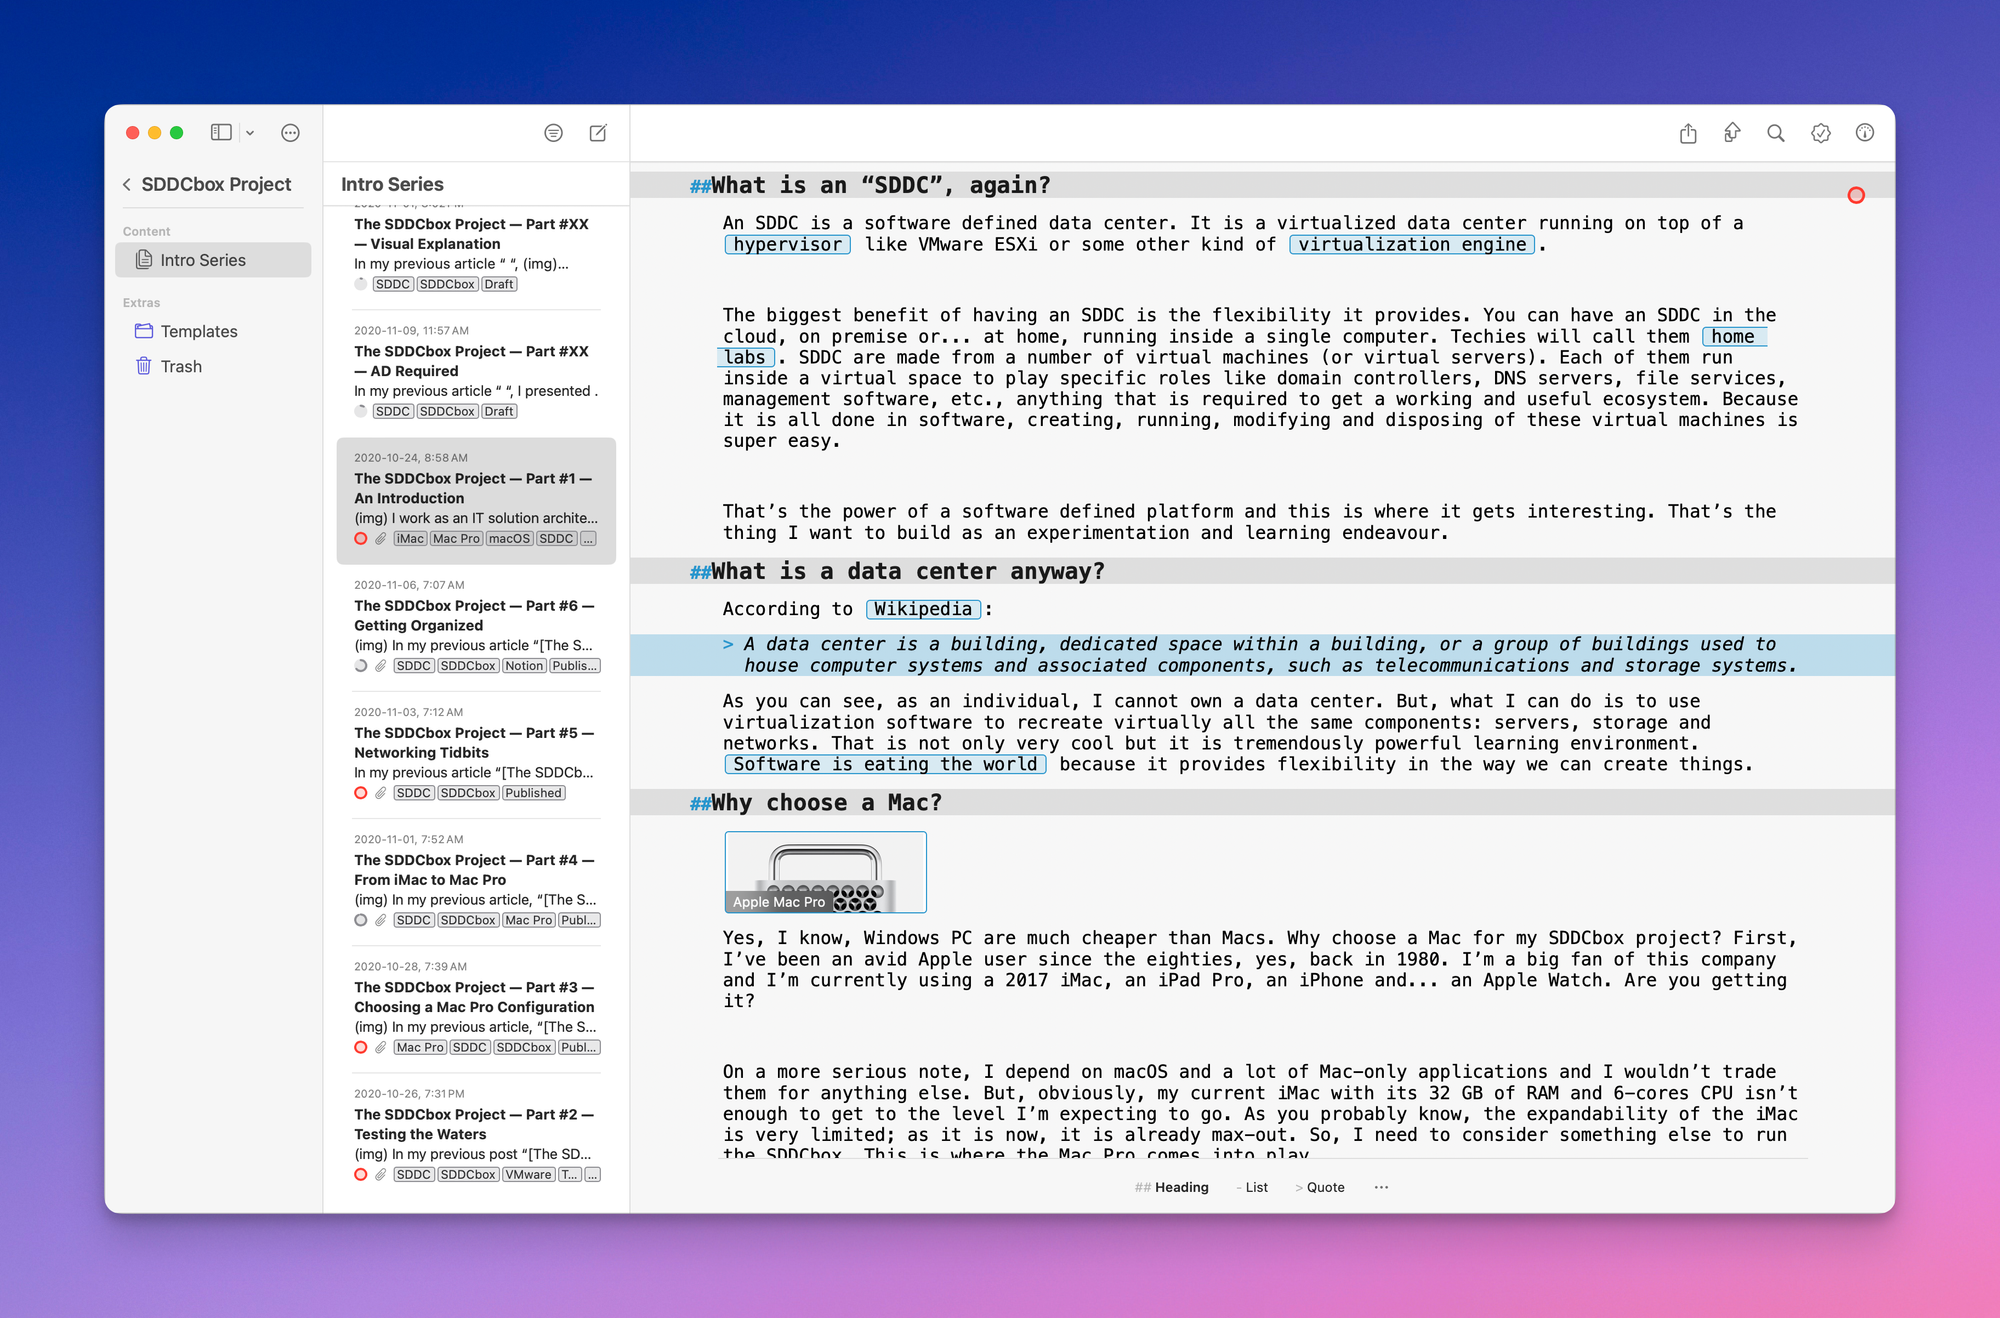
Task: Open the sheet filter icon above the list
Action: pyautogui.click(x=553, y=132)
